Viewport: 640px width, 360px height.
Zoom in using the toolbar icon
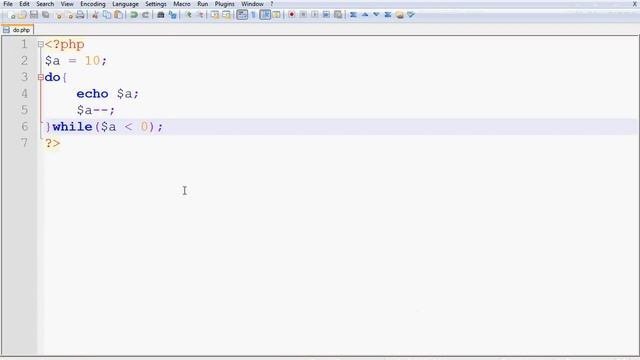coord(189,15)
